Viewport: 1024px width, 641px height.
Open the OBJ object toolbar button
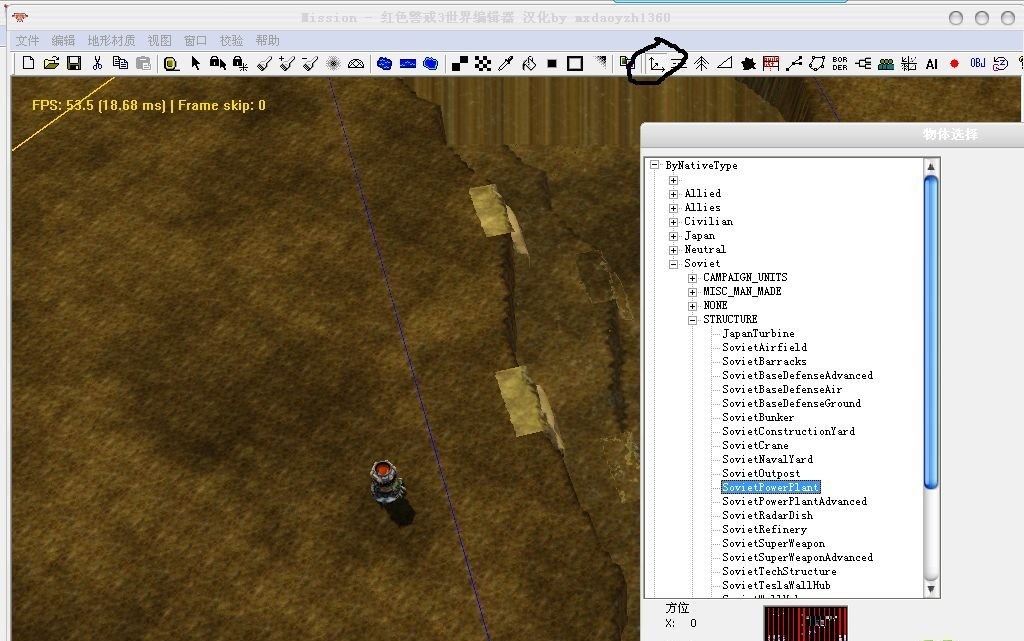coord(978,63)
